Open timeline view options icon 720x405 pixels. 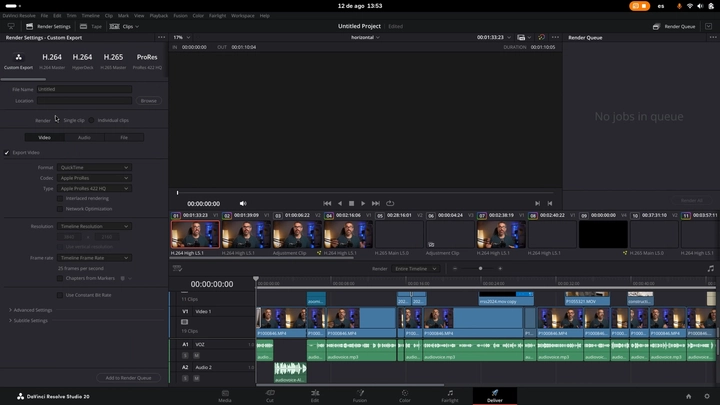coord(177,269)
